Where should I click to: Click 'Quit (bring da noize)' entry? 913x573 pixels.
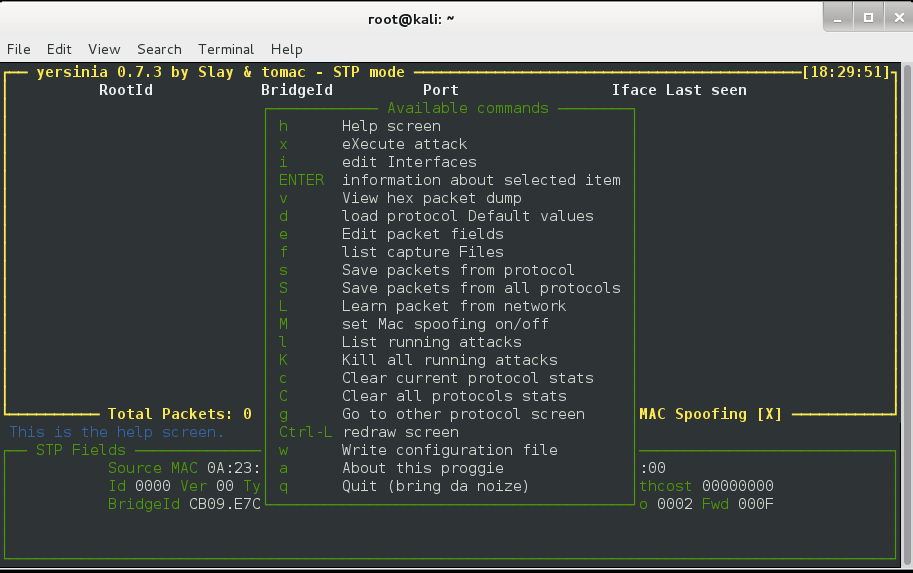click(435, 486)
